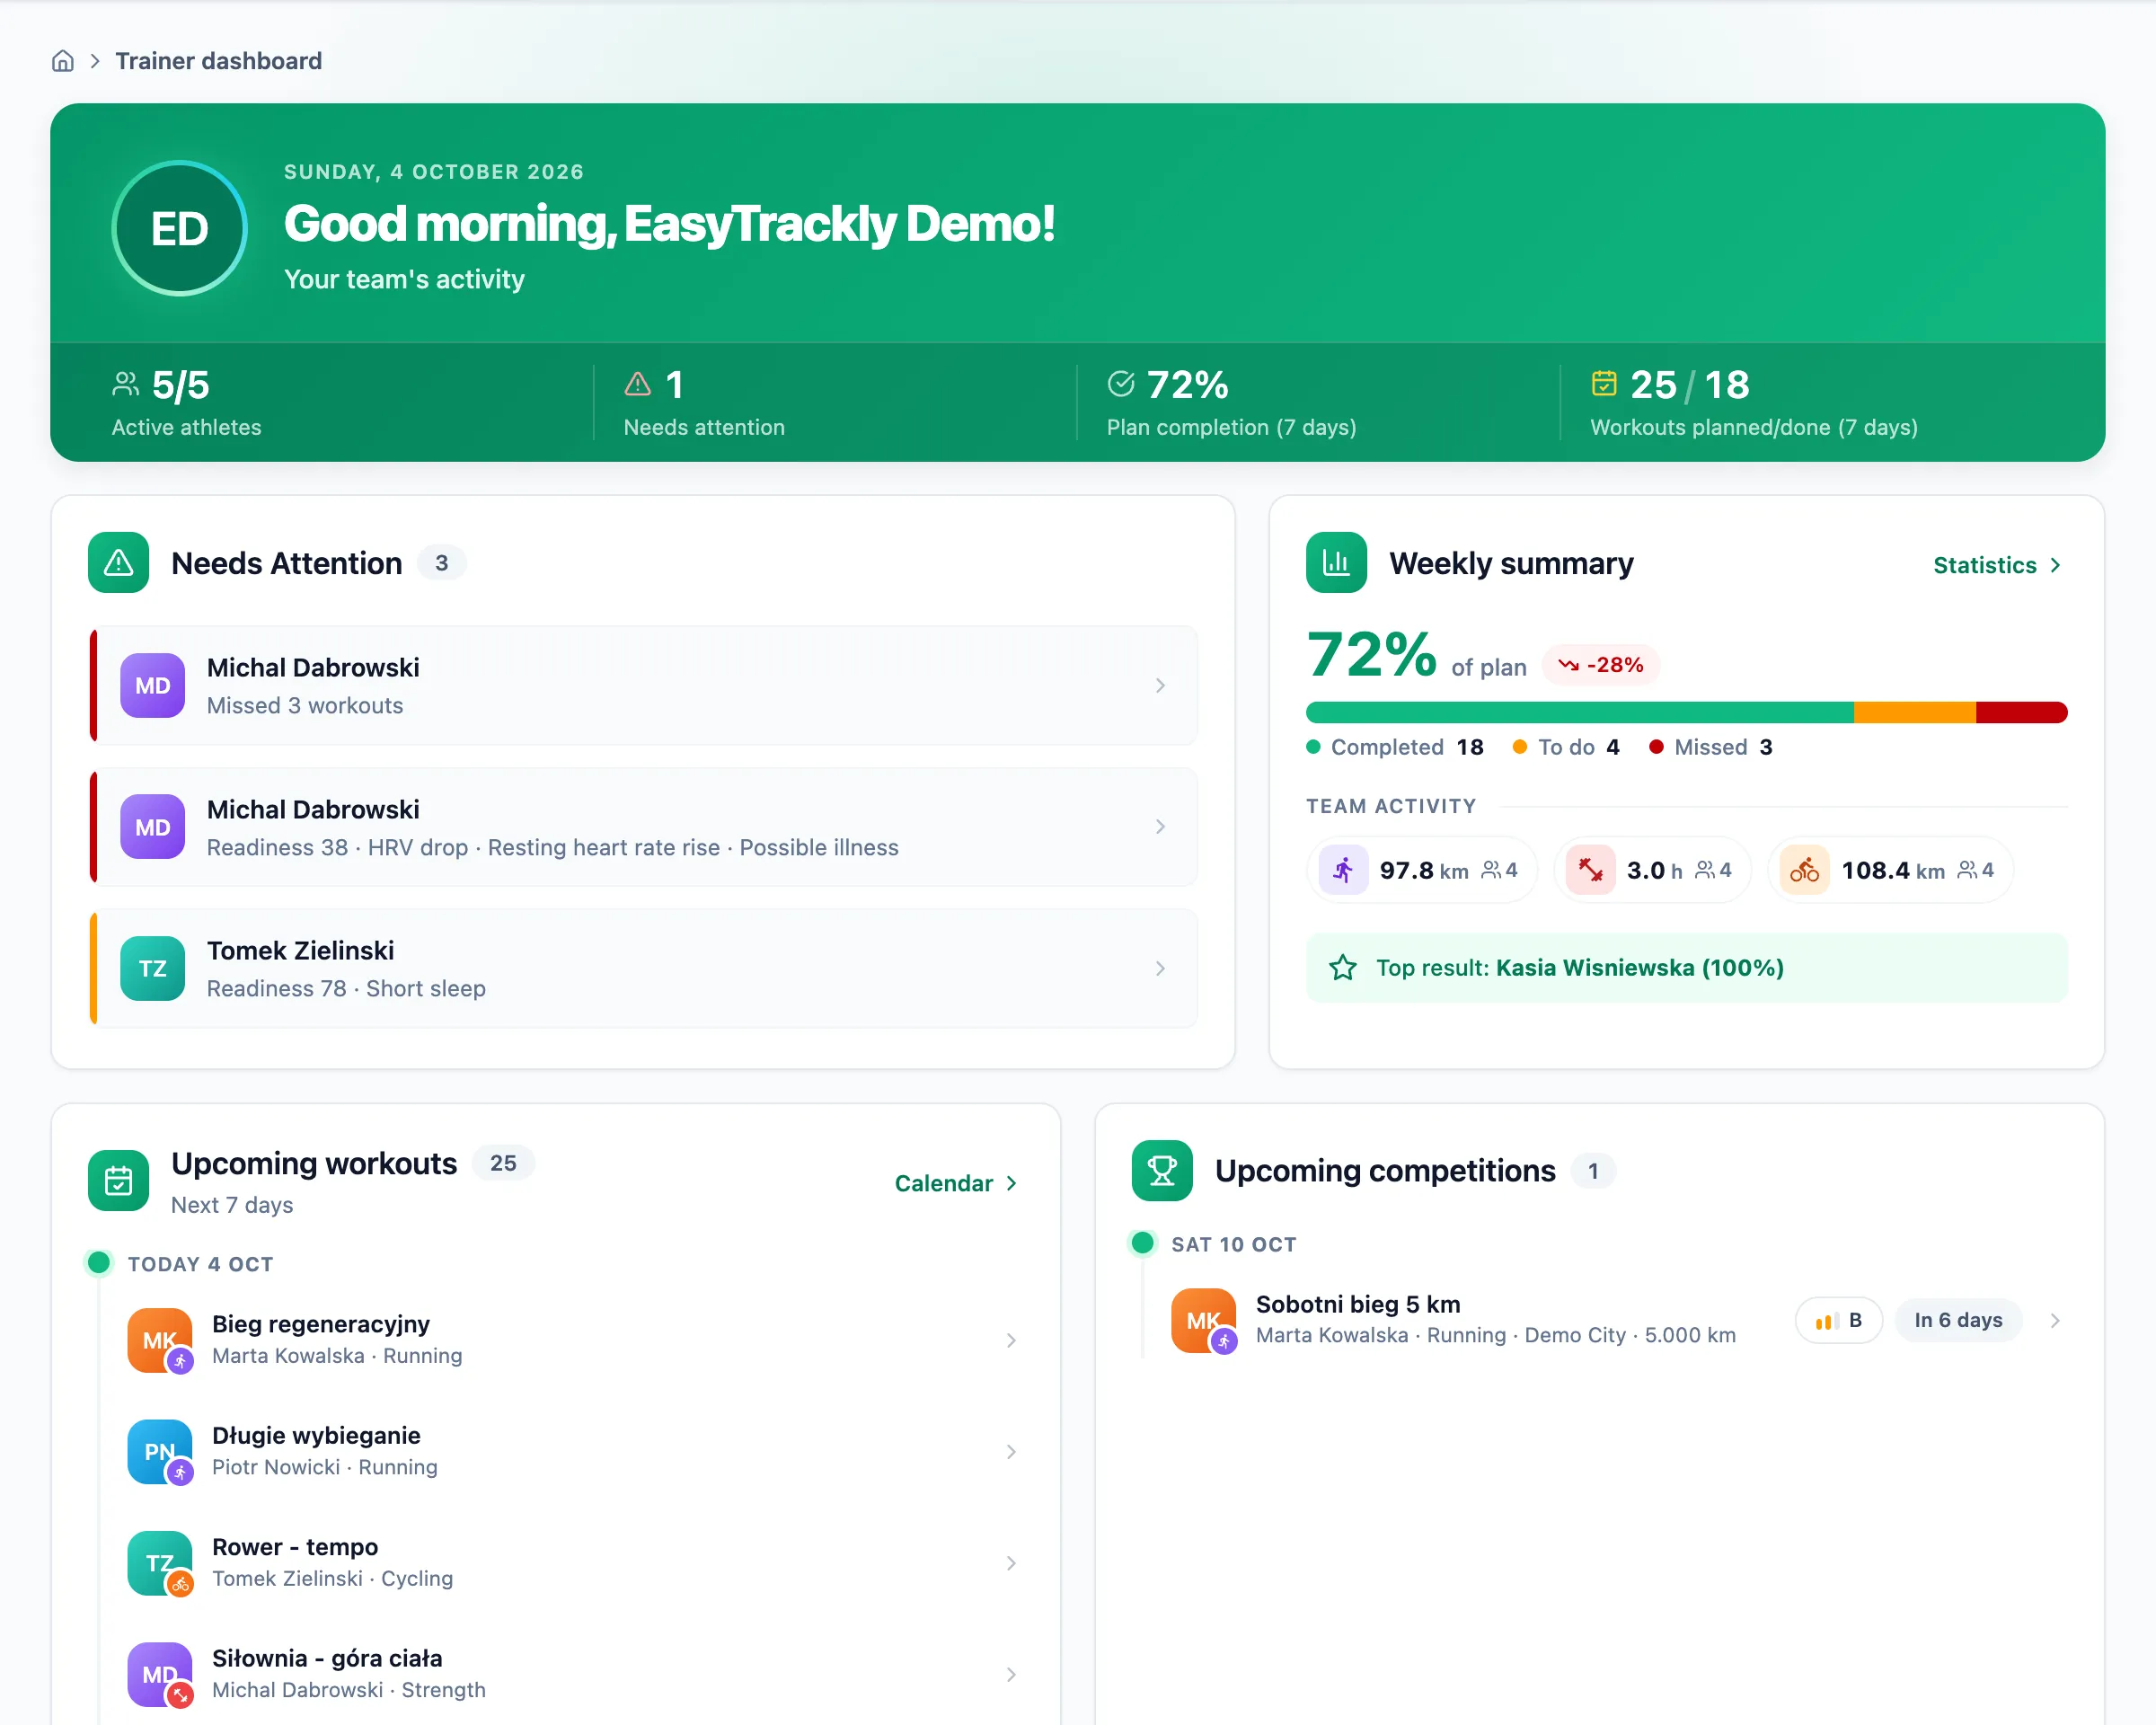Click the MK avatar in Sobotni bieg row
2156x1725 pixels.
[x=1203, y=1321]
